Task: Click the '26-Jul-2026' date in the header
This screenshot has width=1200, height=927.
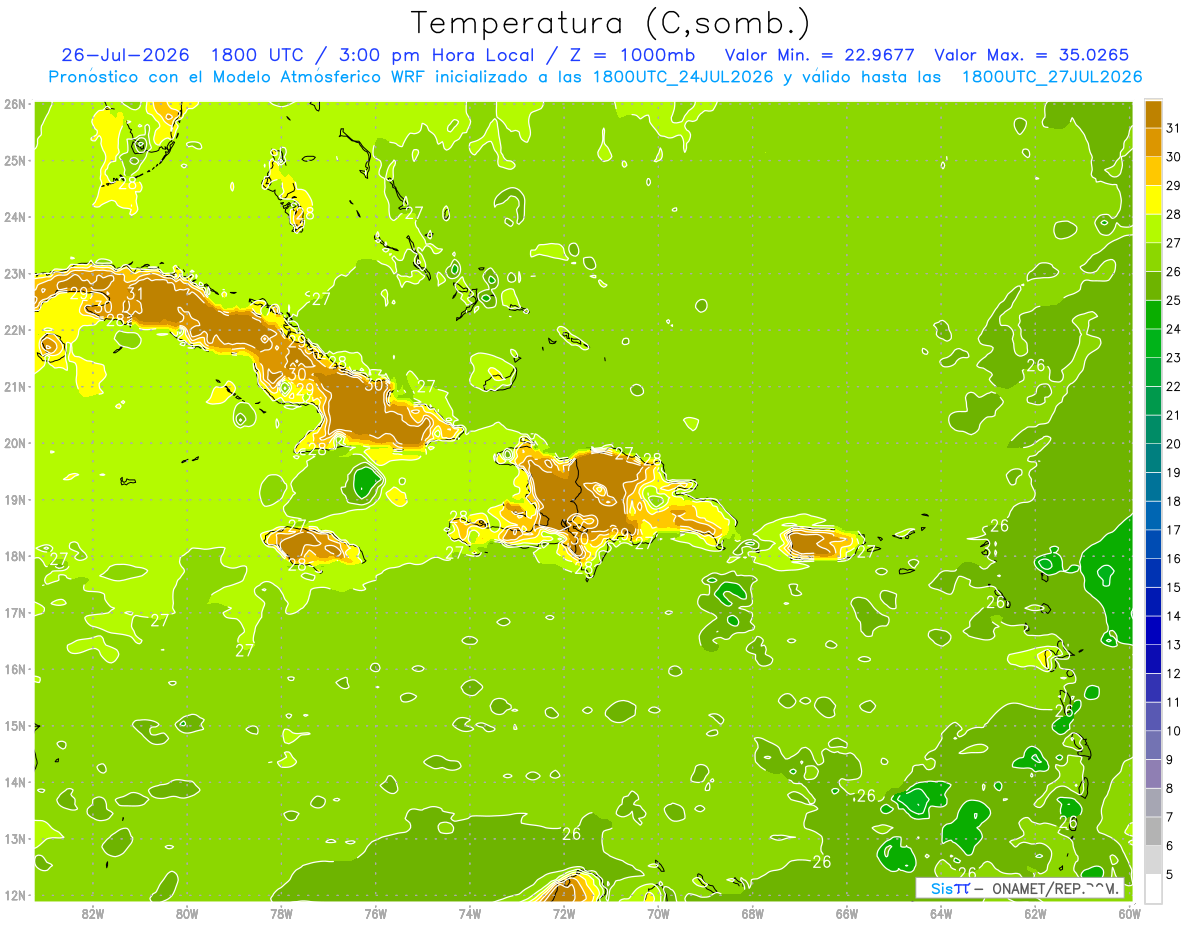Action: click(x=126, y=54)
